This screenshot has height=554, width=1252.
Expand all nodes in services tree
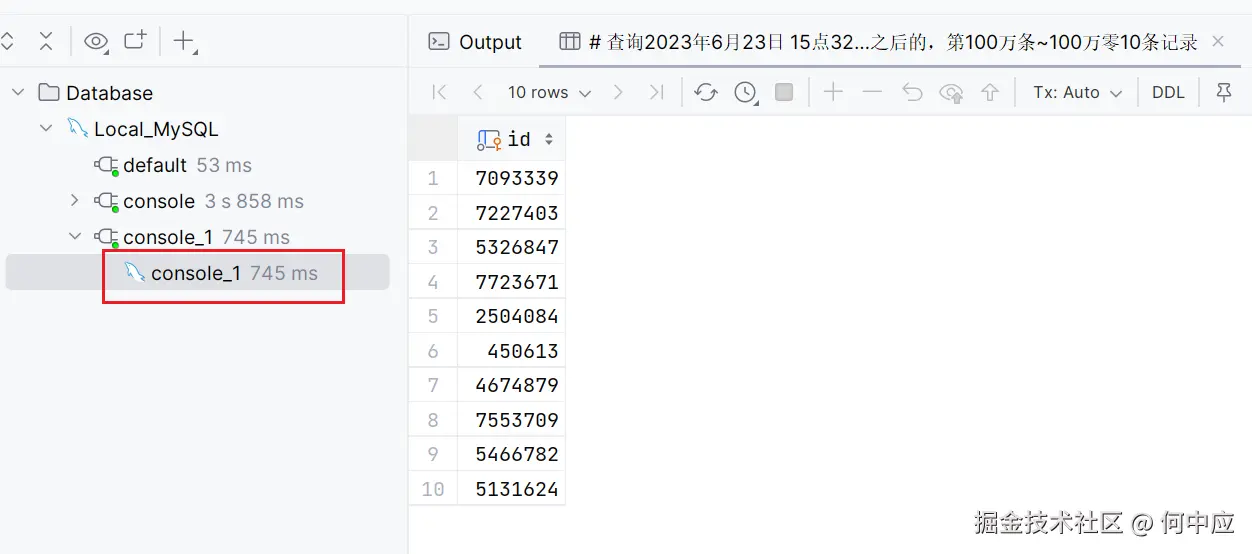click(x=7, y=41)
